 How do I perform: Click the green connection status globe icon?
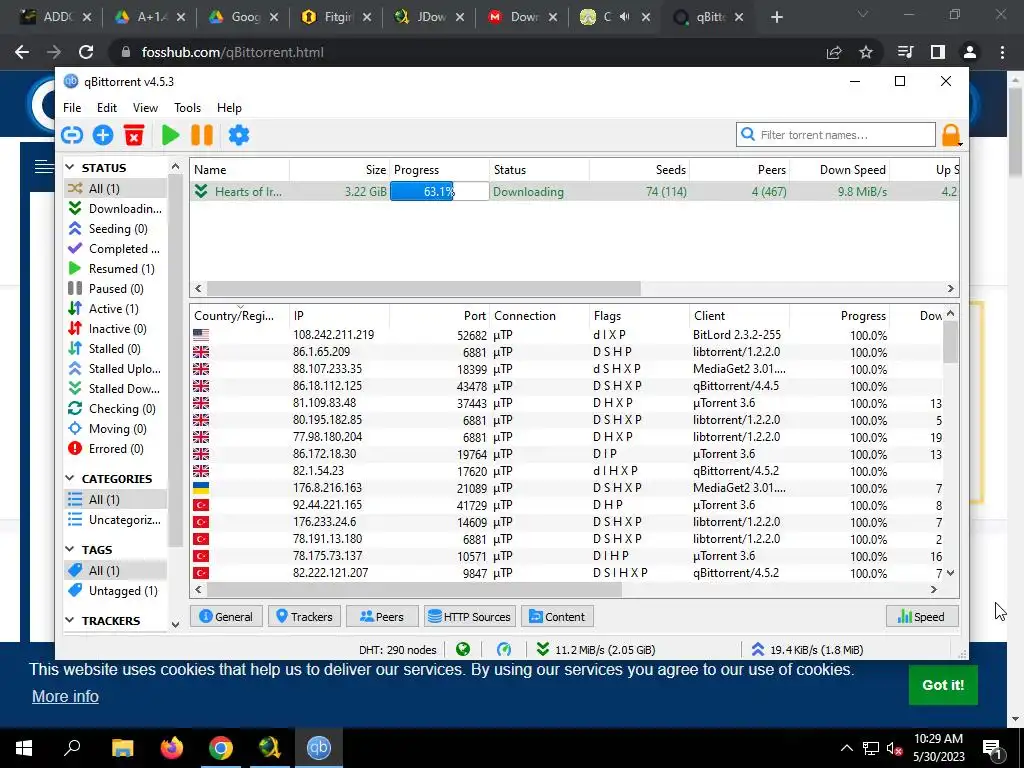(463, 649)
